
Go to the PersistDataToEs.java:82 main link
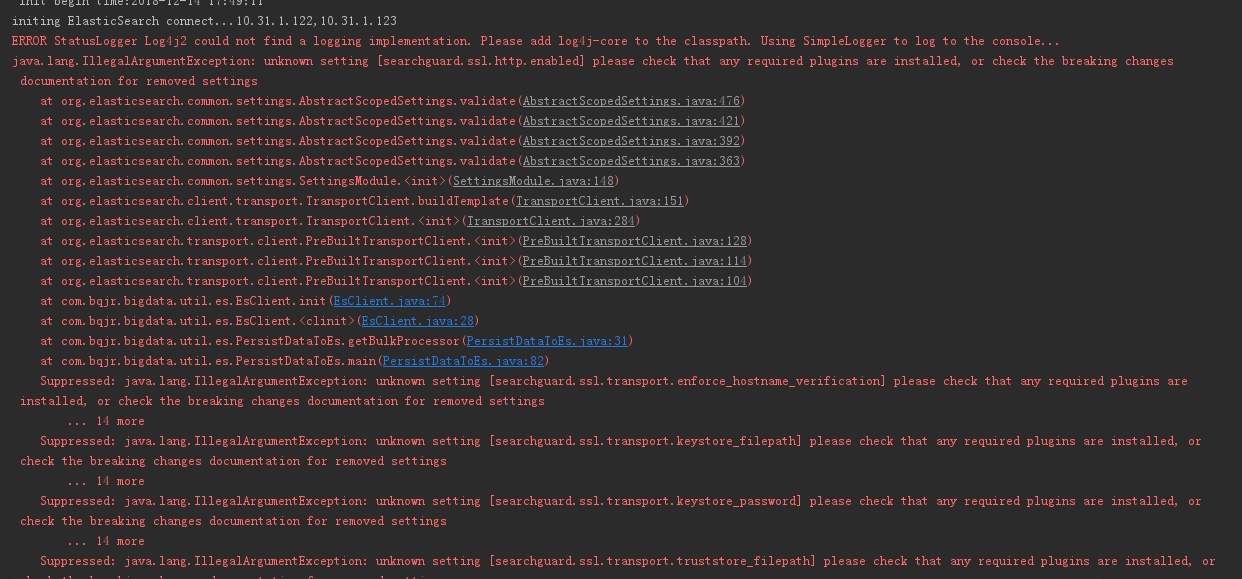463,361
